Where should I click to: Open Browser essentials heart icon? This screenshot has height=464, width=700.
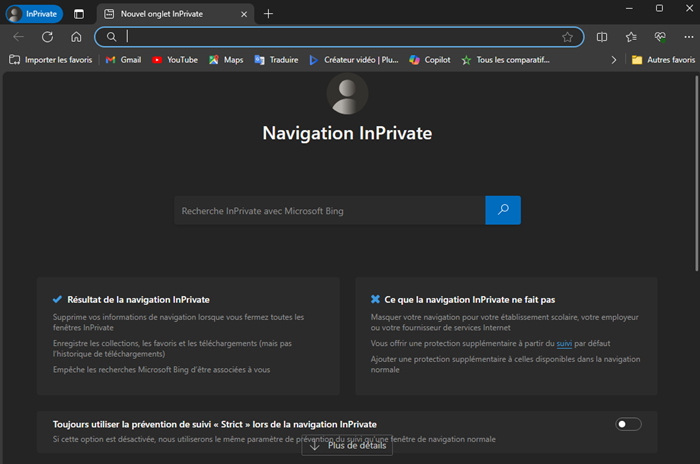pyautogui.click(x=660, y=37)
